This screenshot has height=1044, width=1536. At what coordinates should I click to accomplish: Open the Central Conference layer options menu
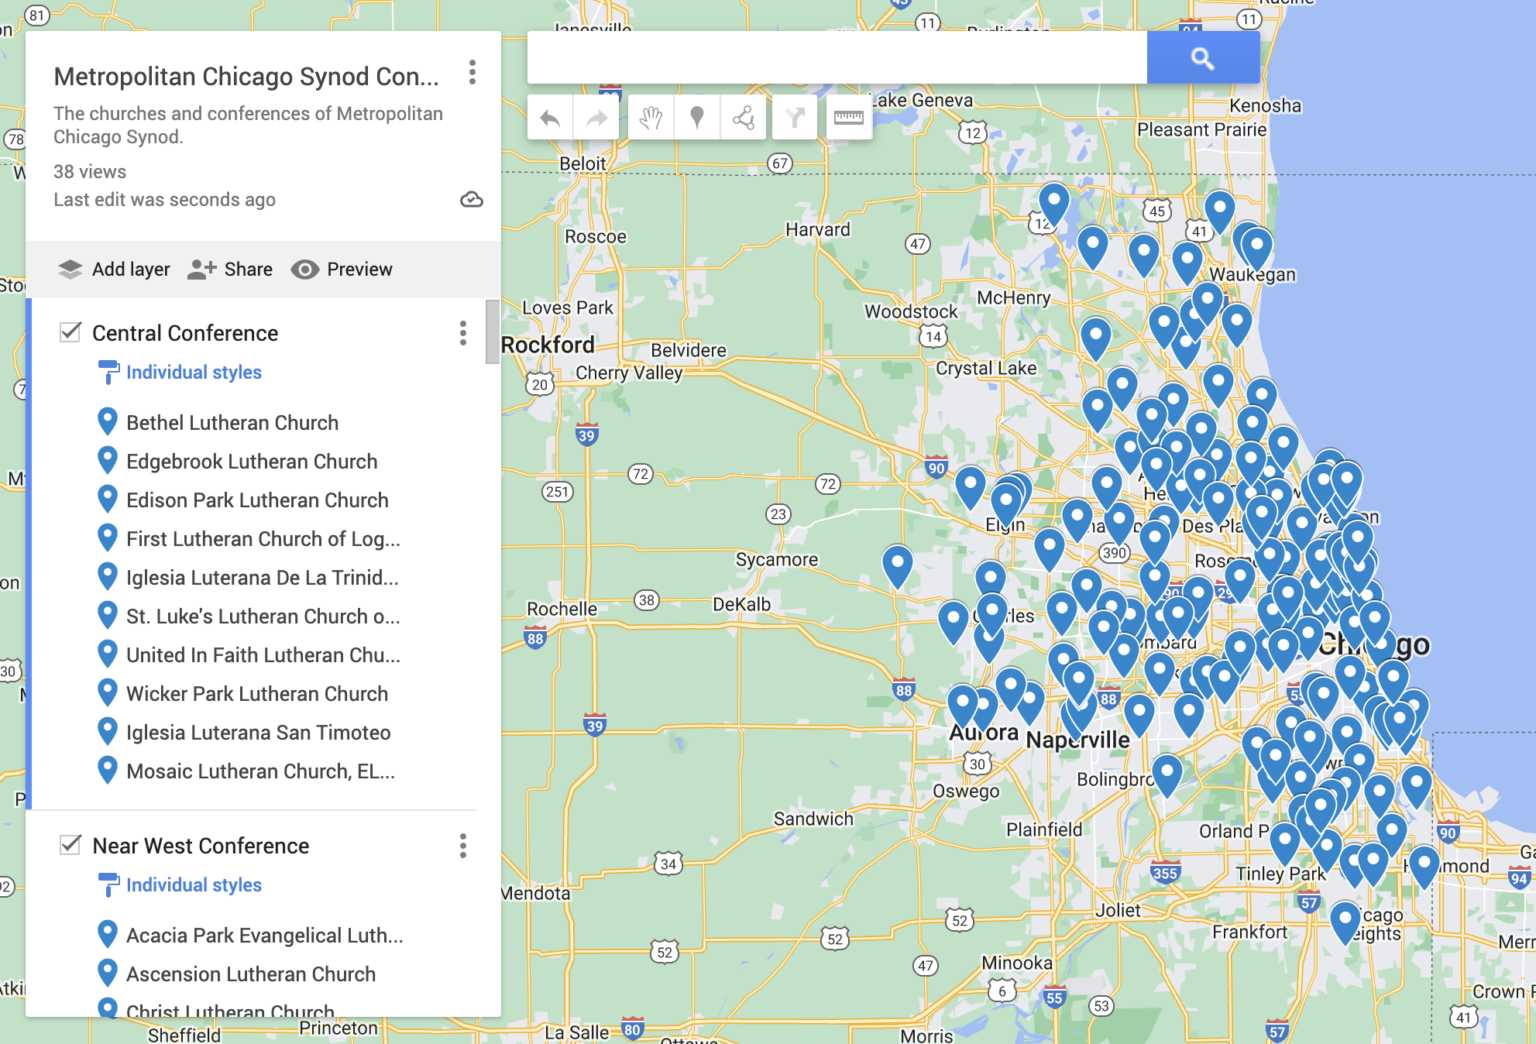tap(463, 332)
